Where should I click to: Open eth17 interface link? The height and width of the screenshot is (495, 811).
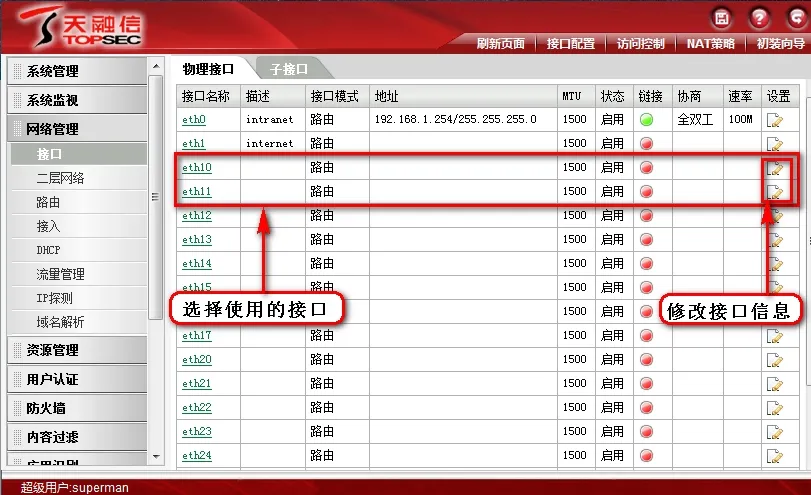[x=197, y=336]
